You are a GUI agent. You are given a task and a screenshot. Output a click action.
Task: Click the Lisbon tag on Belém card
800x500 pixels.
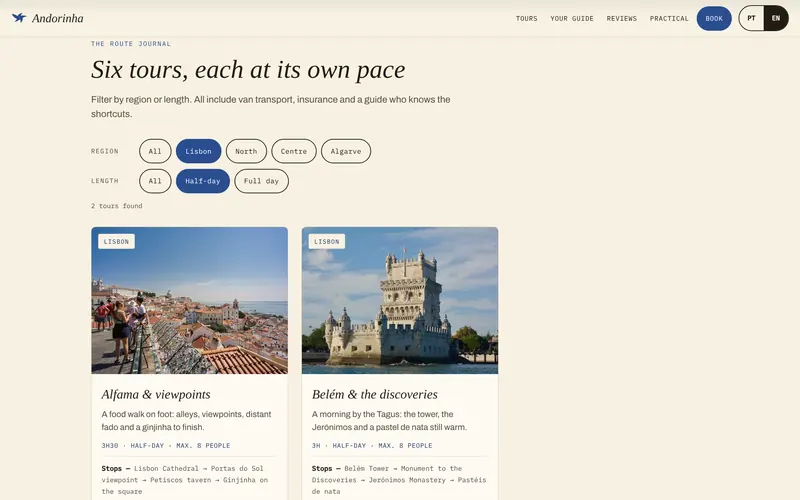(x=327, y=241)
